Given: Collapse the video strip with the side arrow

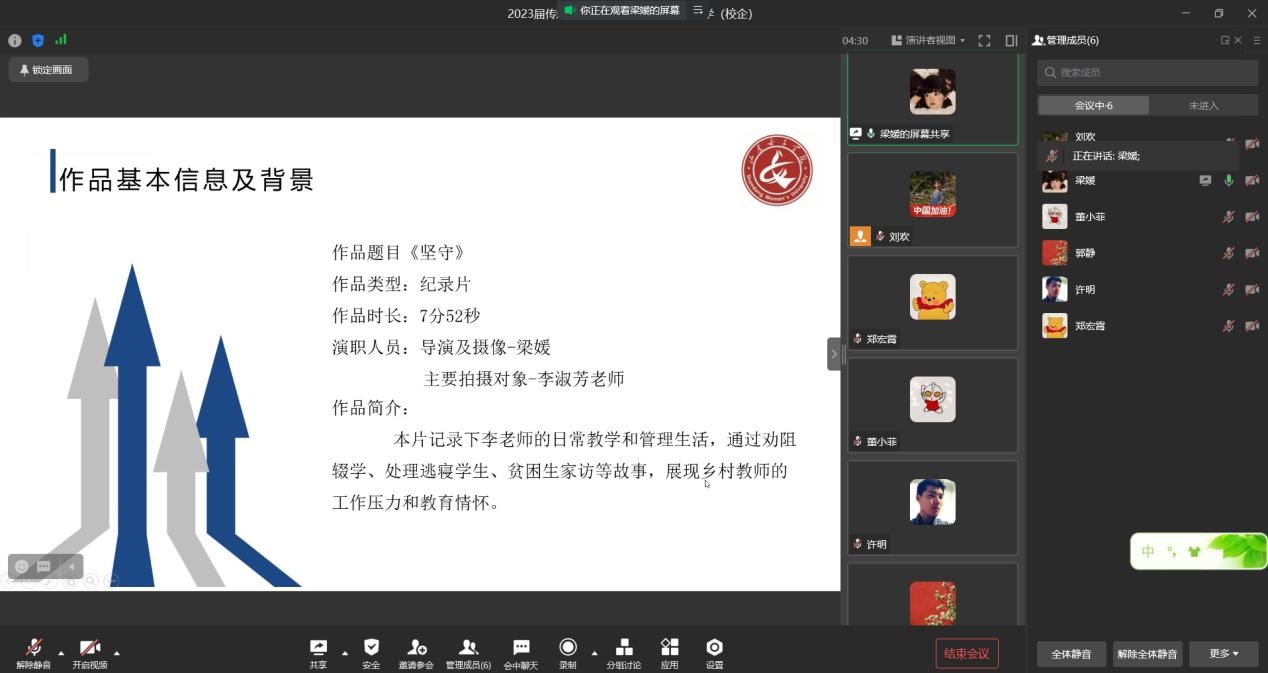Looking at the screenshot, I should point(834,354).
